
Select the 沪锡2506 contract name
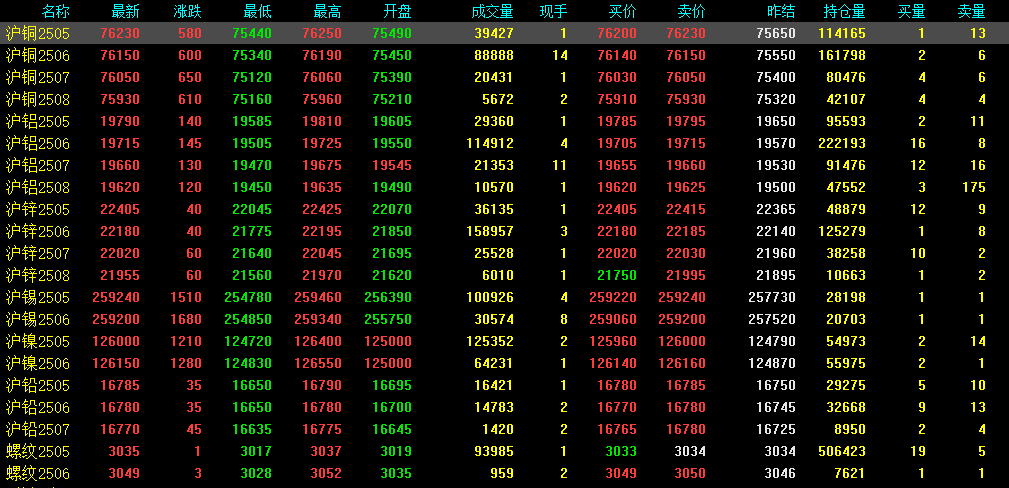[37, 319]
